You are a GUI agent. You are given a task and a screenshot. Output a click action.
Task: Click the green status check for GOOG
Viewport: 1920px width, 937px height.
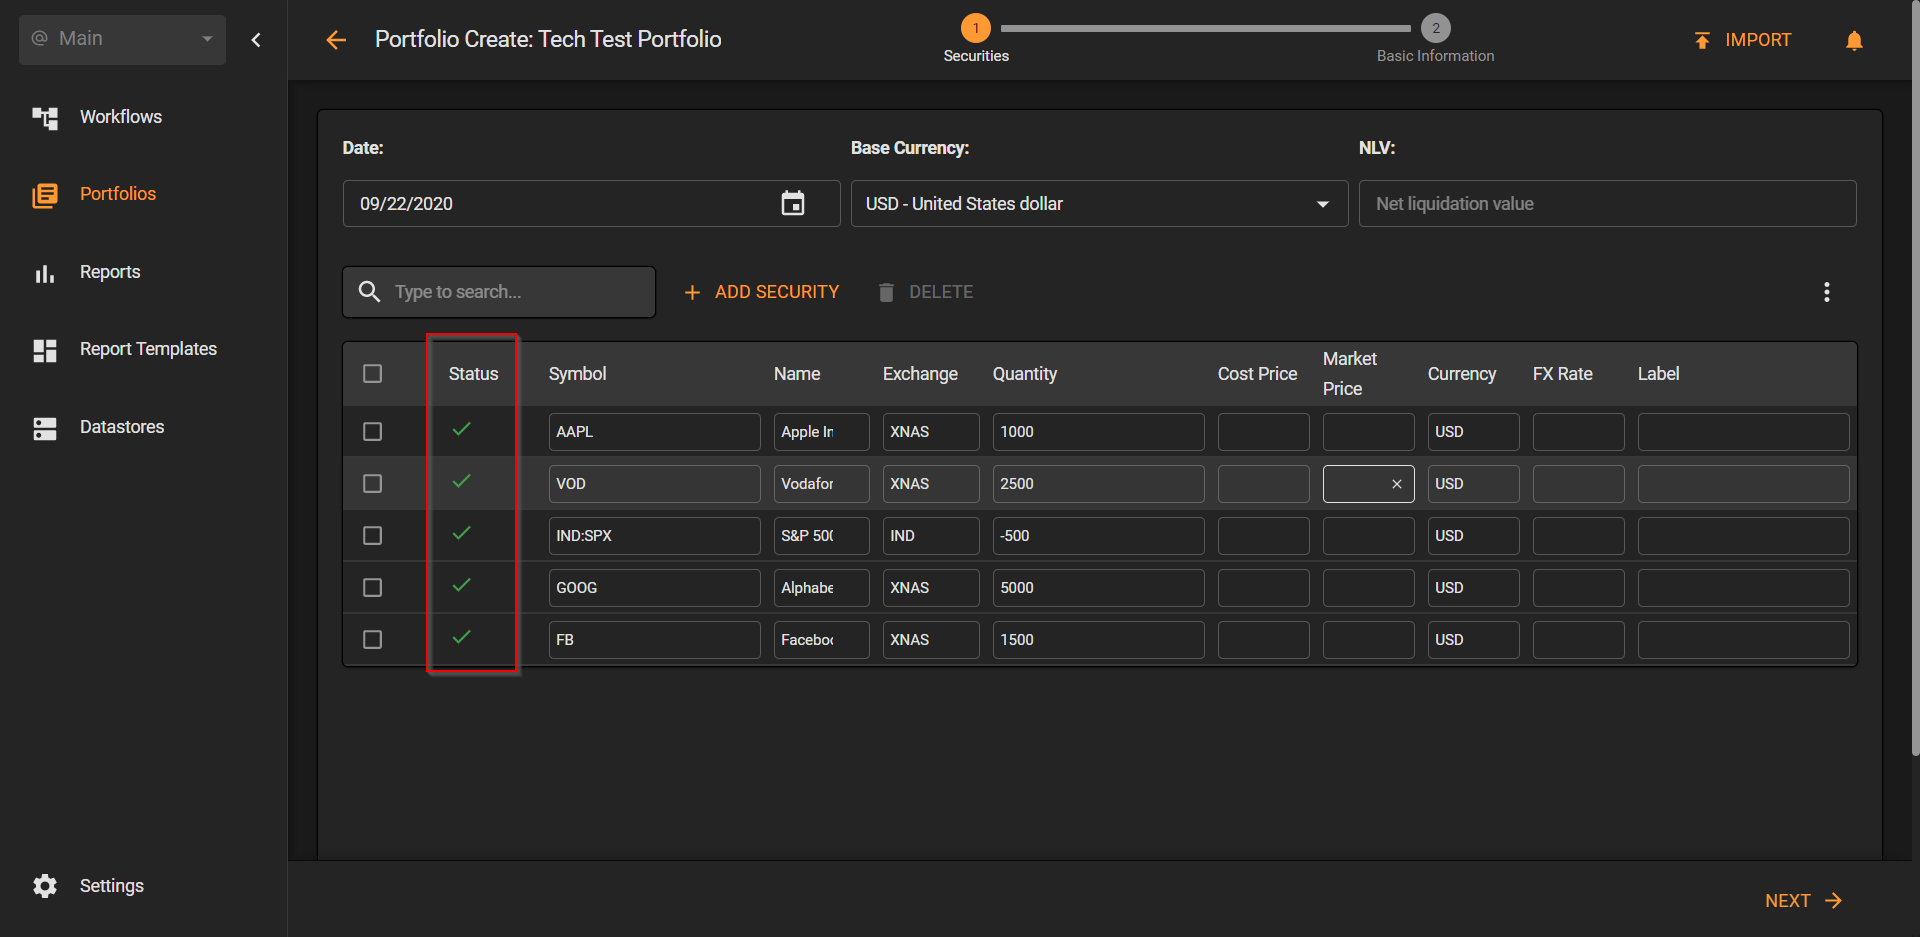(x=461, y=586)
